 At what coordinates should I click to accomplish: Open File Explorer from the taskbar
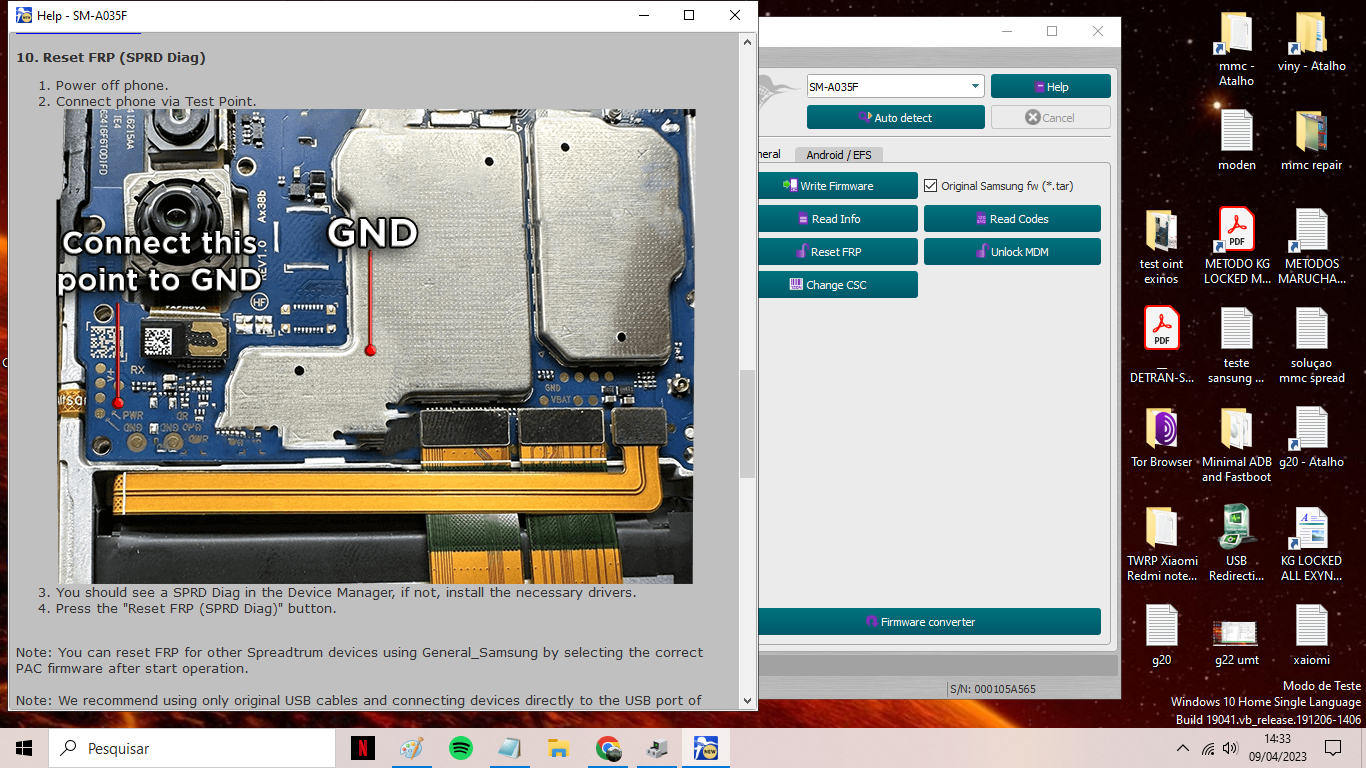tap(558, 748)
